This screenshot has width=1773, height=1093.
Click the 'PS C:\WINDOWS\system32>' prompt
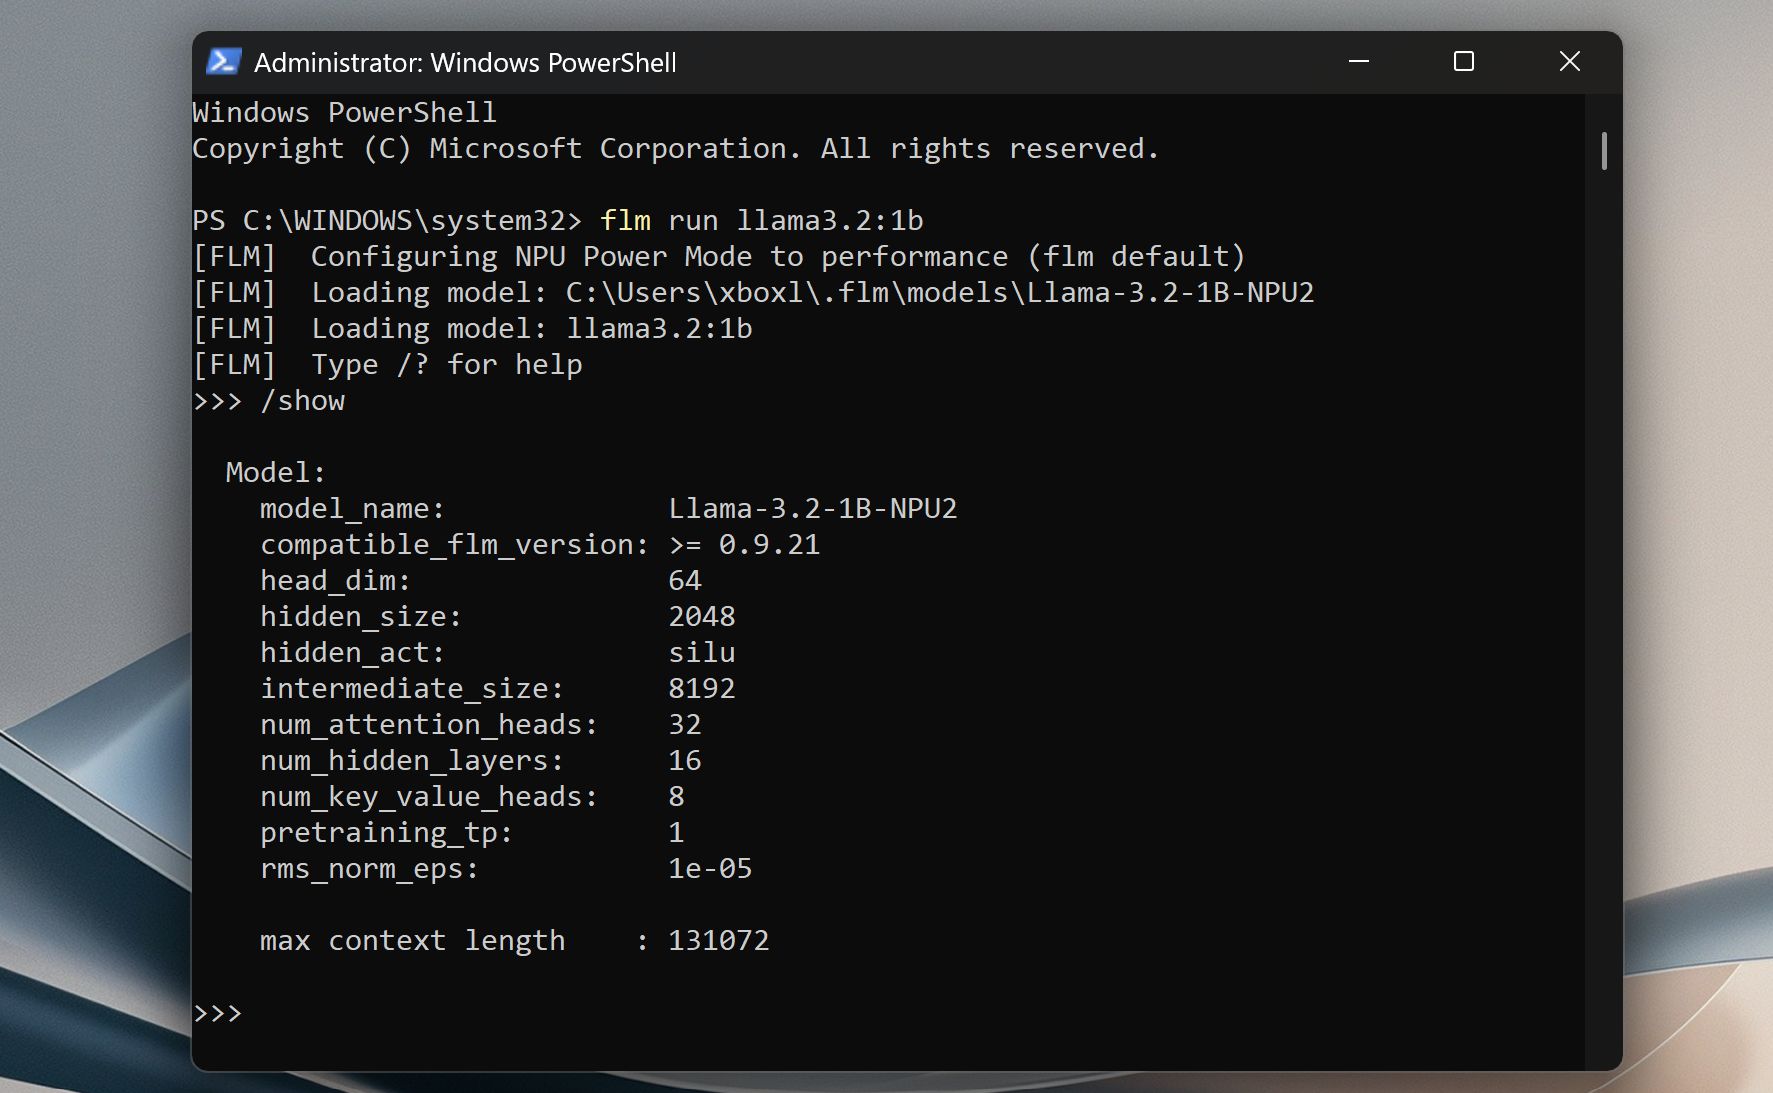[387, 221]
